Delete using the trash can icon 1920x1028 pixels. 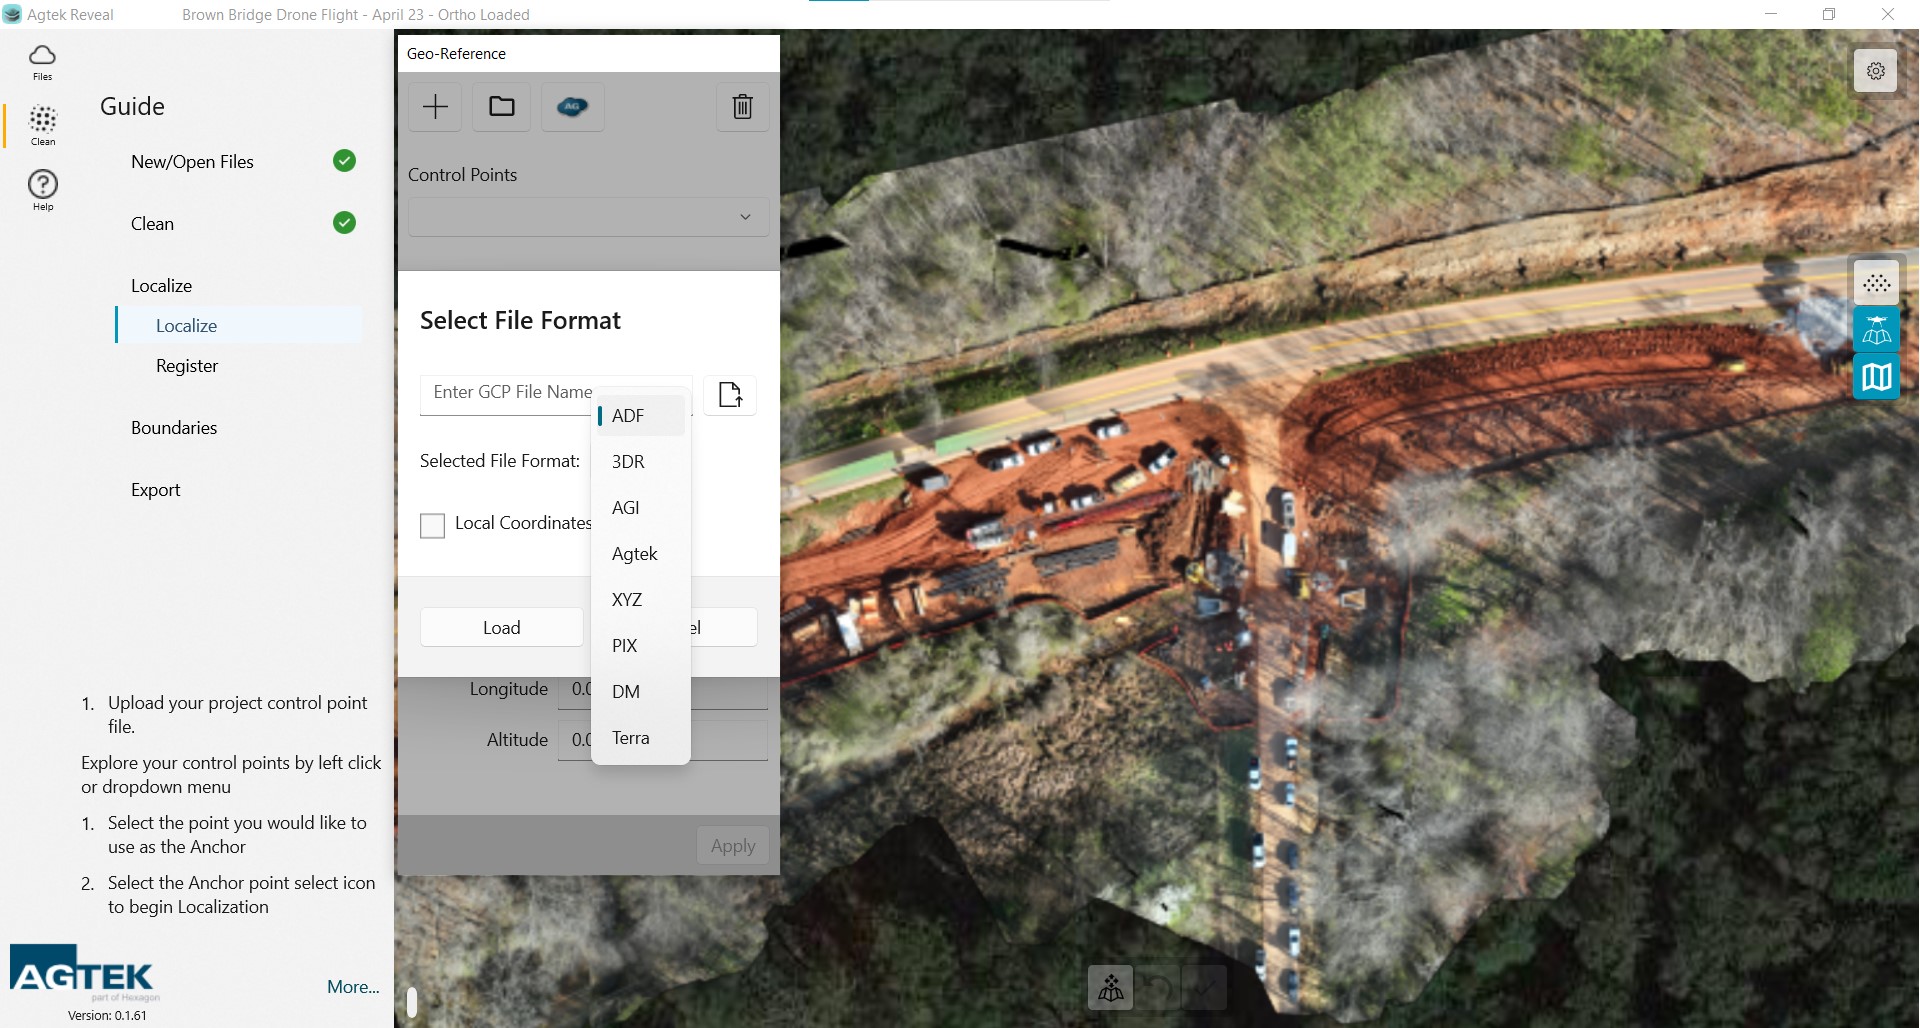(x=742, y=107)
